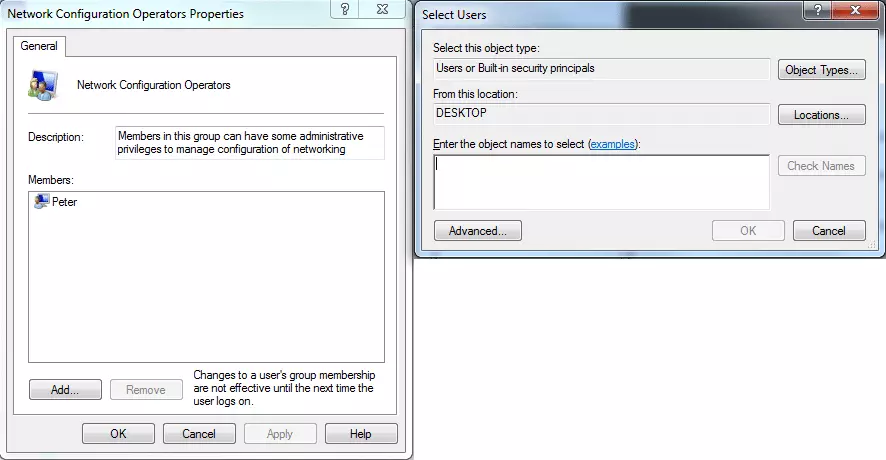Image resolution: width=886 pixels, height=460 pixels.
Task: Add a new member with the Add... button
Action: pyautogui.click(x=65, y=389)
